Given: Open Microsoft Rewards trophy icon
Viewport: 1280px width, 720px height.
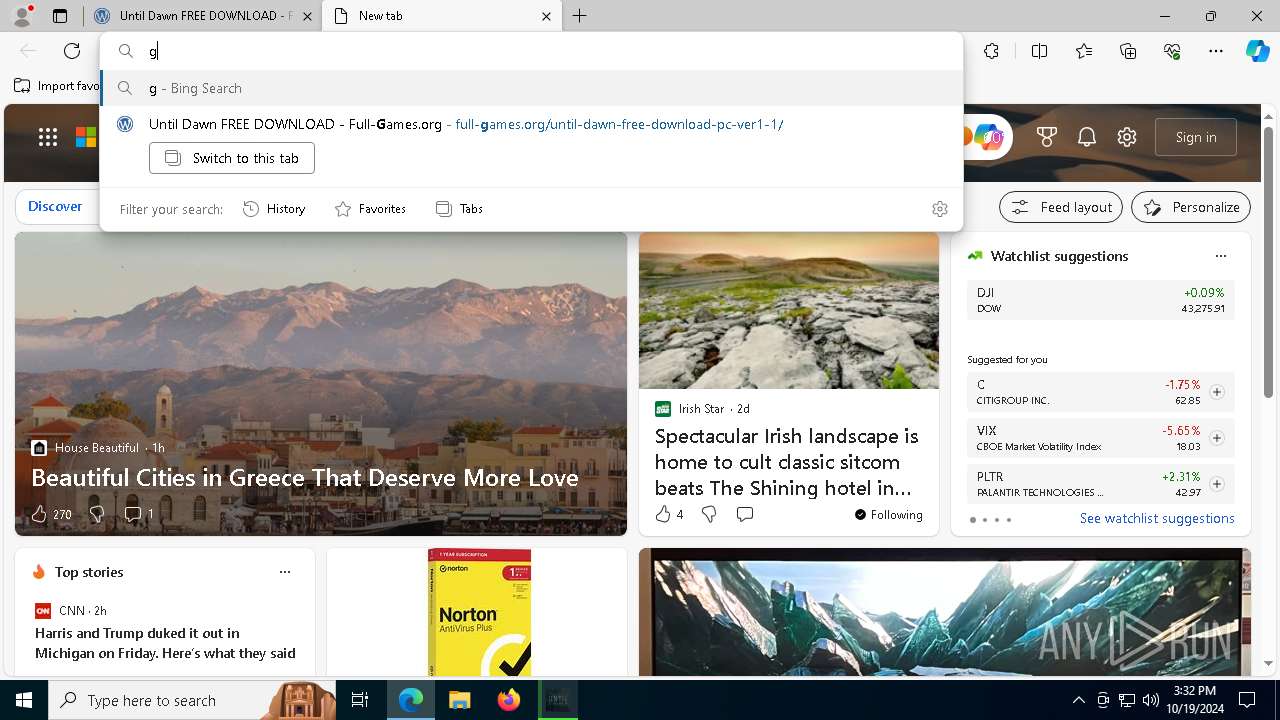Looking at the screenshot, I should (1047, 137).
